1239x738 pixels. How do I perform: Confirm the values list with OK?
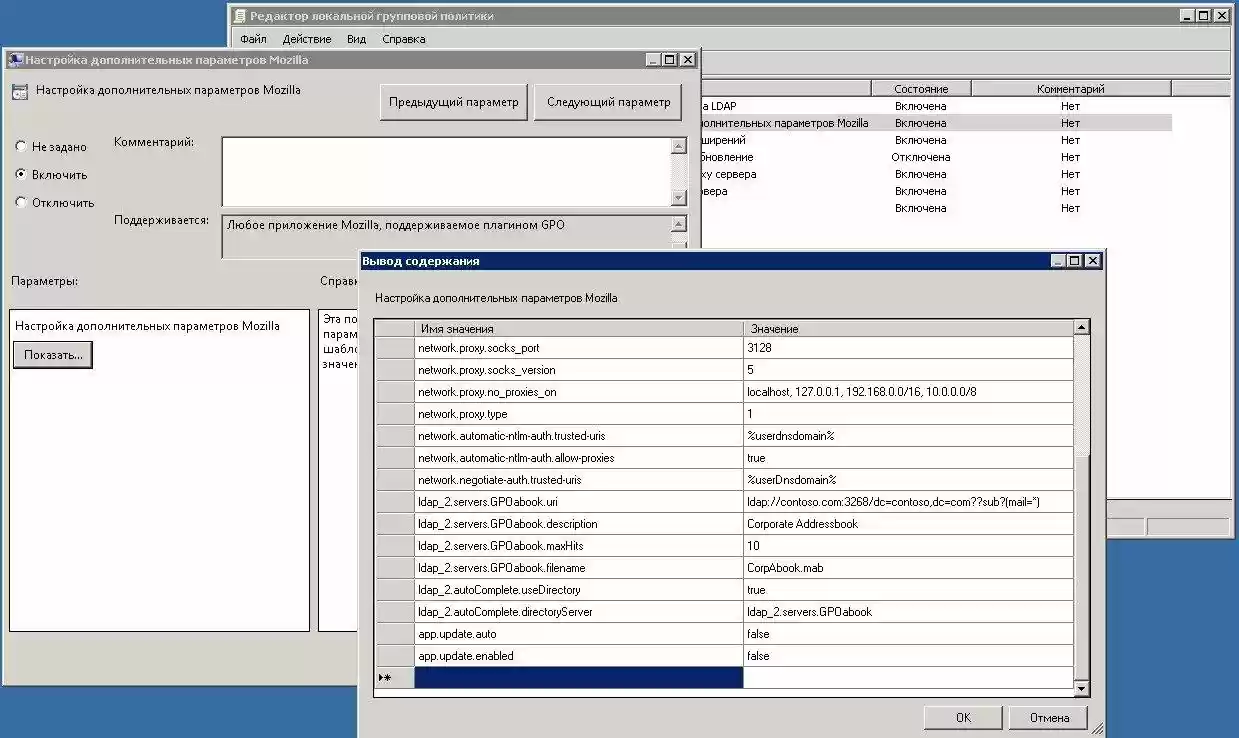(962, 717)
